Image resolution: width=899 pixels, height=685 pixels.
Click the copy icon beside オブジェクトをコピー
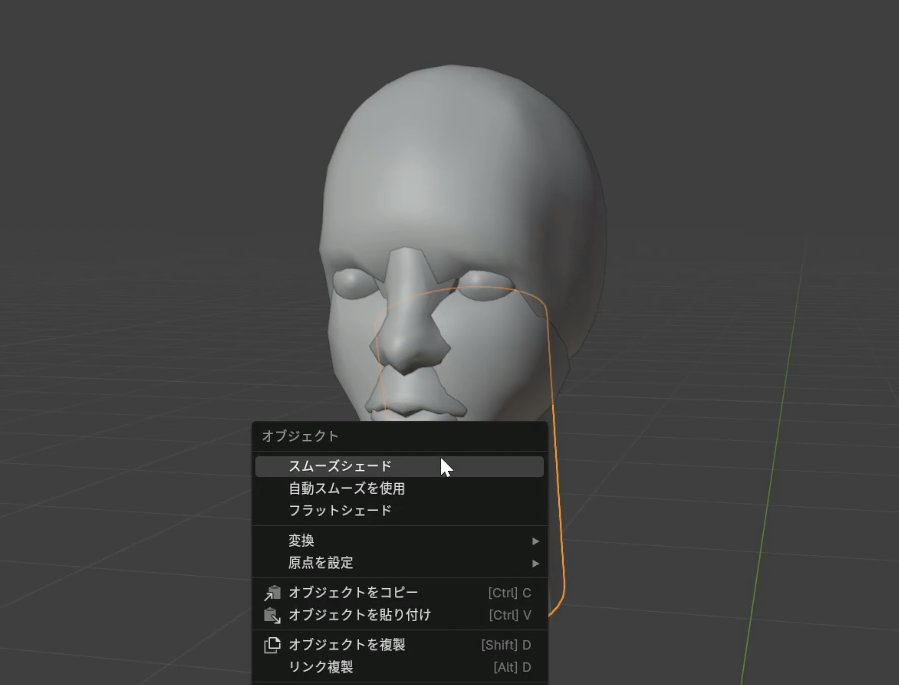pyautogui.click(x=272, y=593)
